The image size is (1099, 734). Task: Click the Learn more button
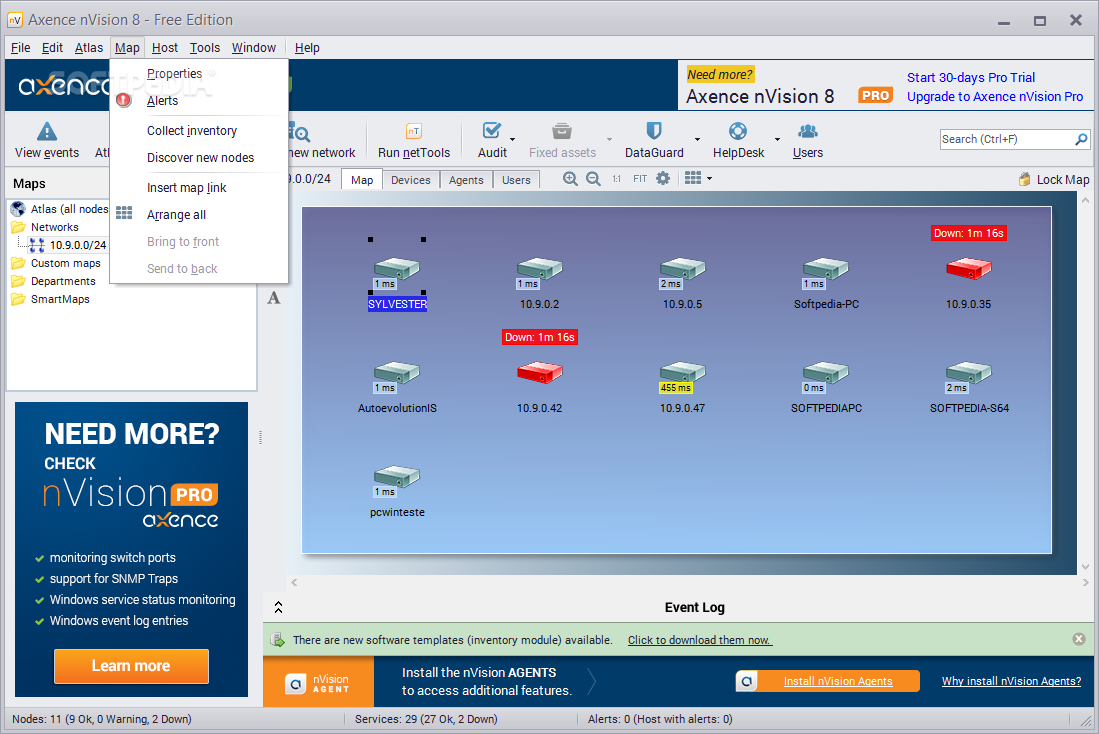pos(131,666)
